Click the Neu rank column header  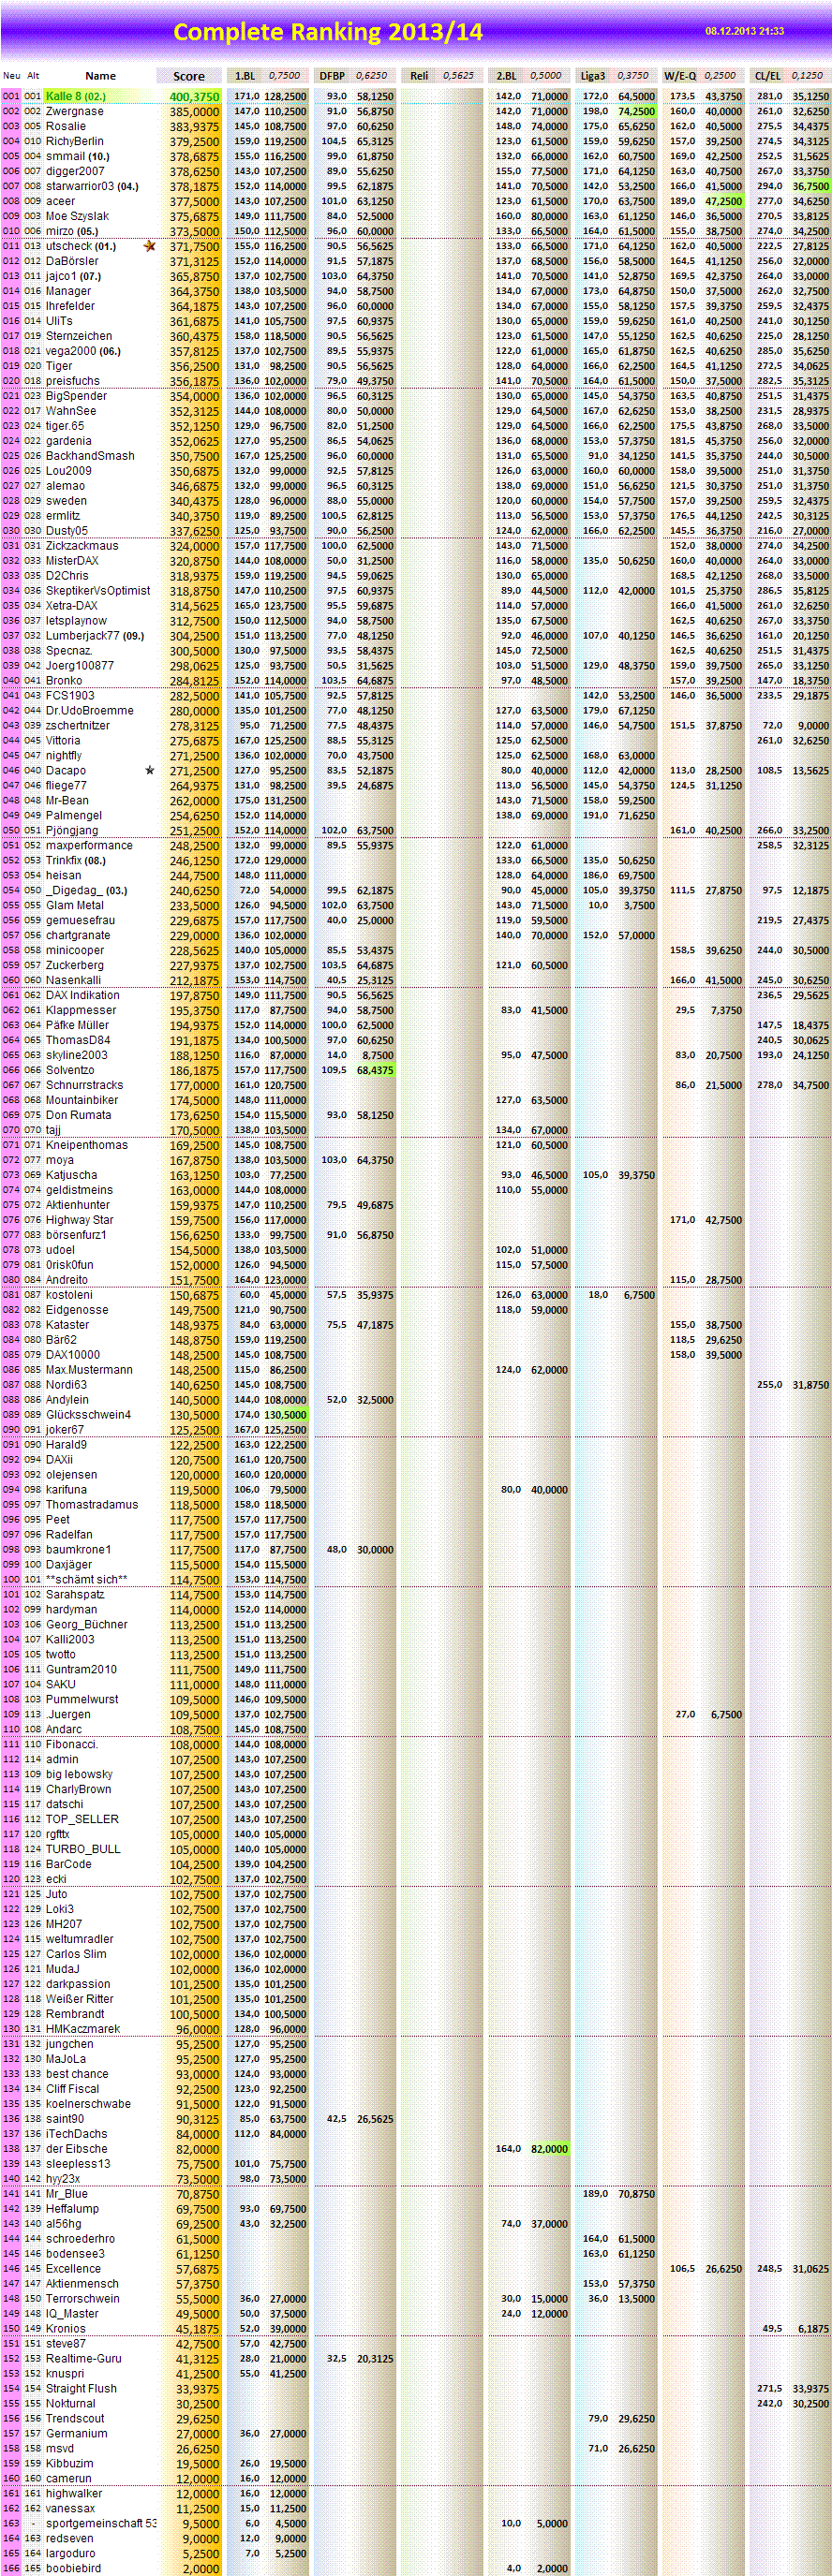click(x=11, y=76)
